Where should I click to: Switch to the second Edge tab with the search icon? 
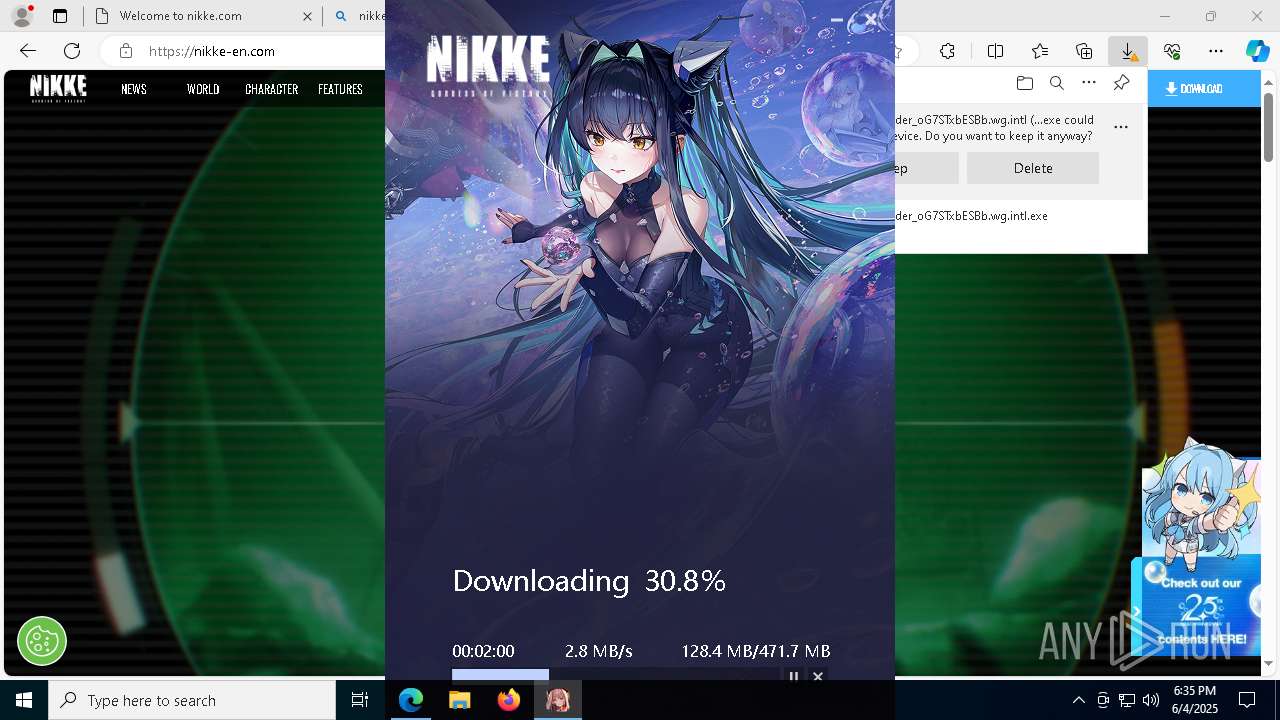(x=358, y=16)
